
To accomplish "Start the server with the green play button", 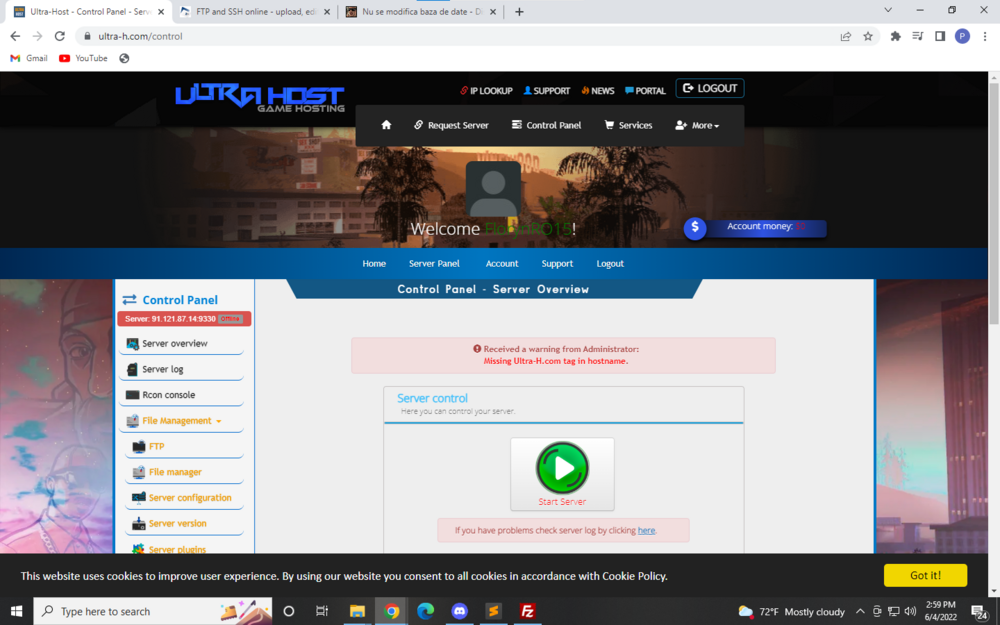I will pyautogui.click(x=562, y=474).
